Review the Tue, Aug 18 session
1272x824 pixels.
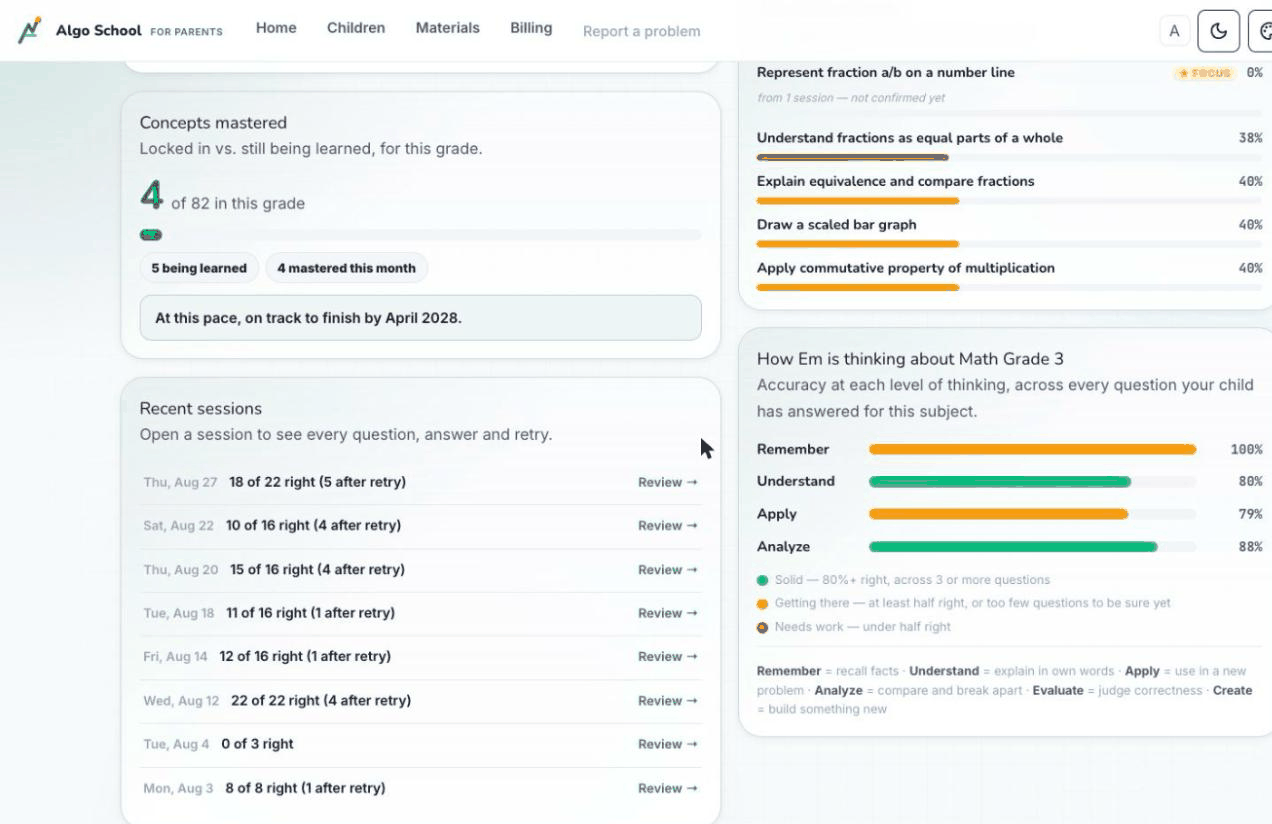(x=668, y=613)
